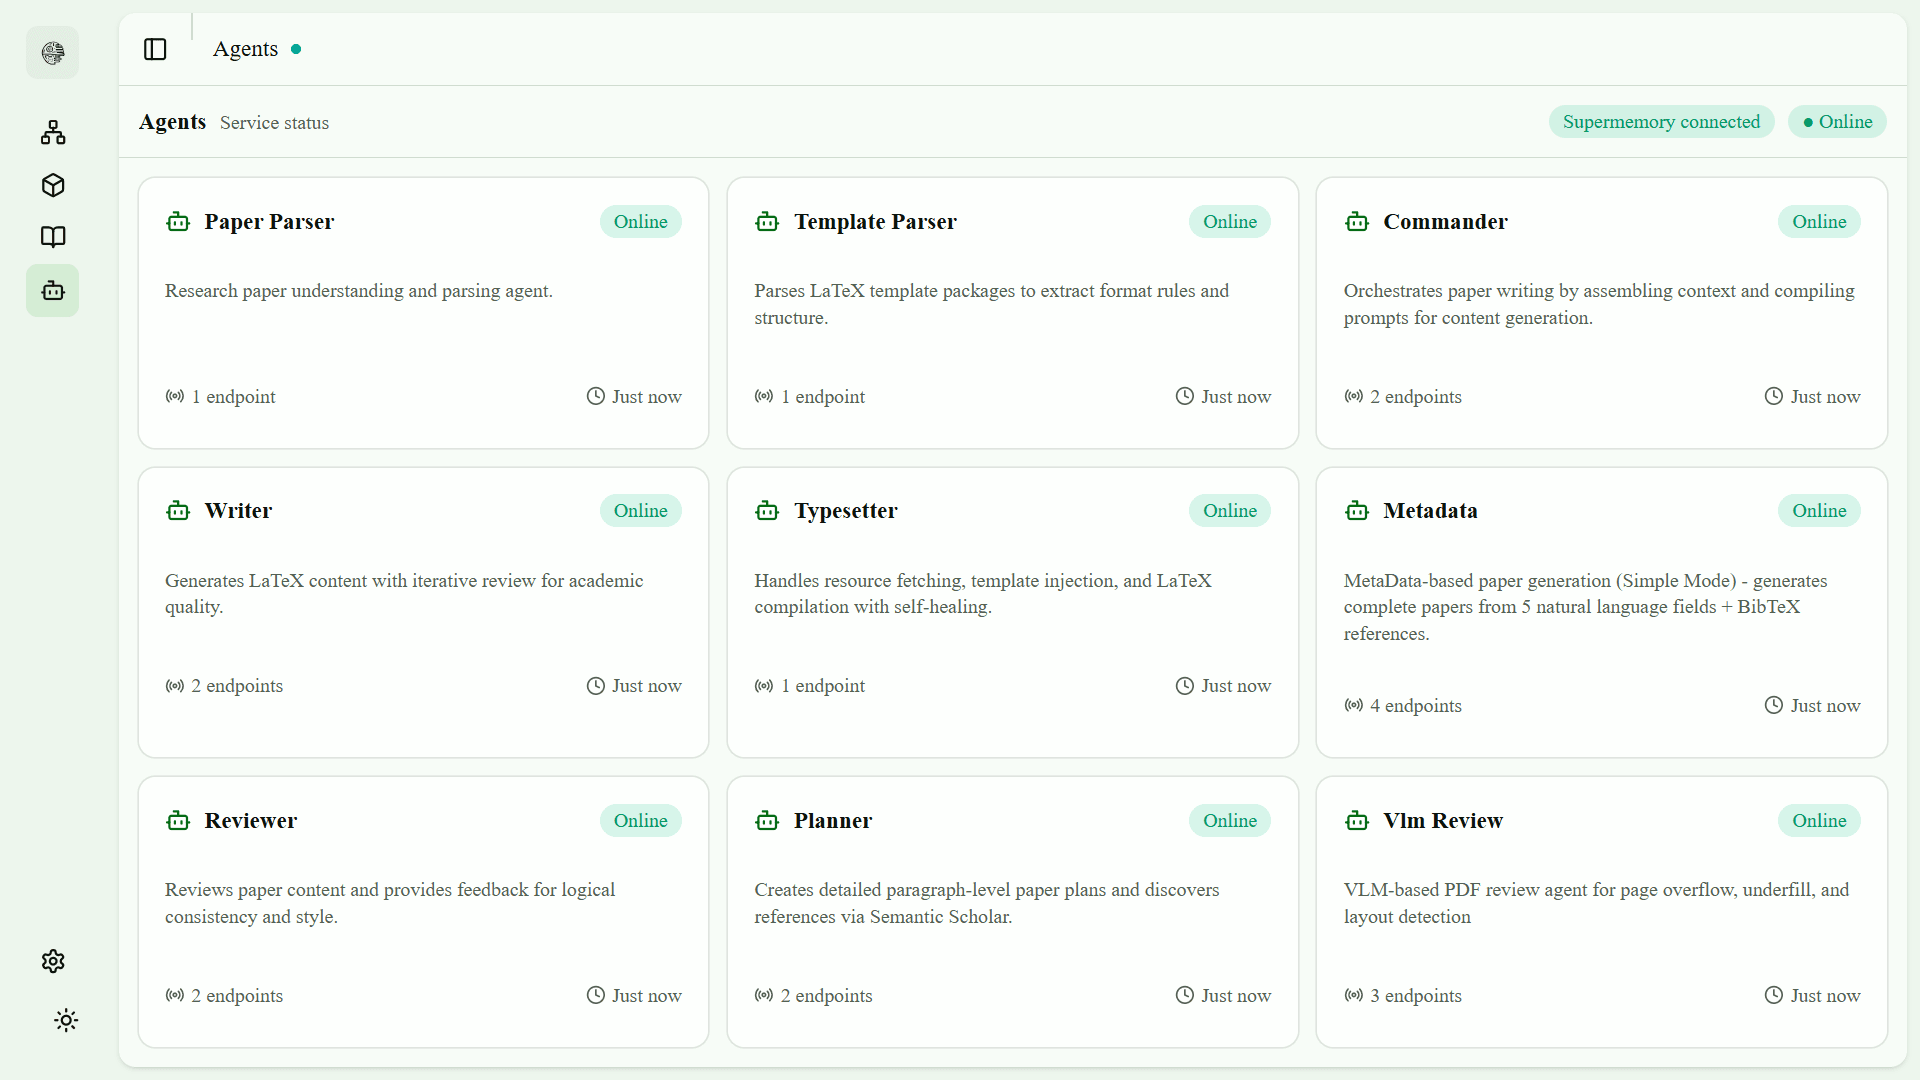Open the Paper Parser card title
This screenshot has height=1080, width=1920.
(x=269, y=222)
